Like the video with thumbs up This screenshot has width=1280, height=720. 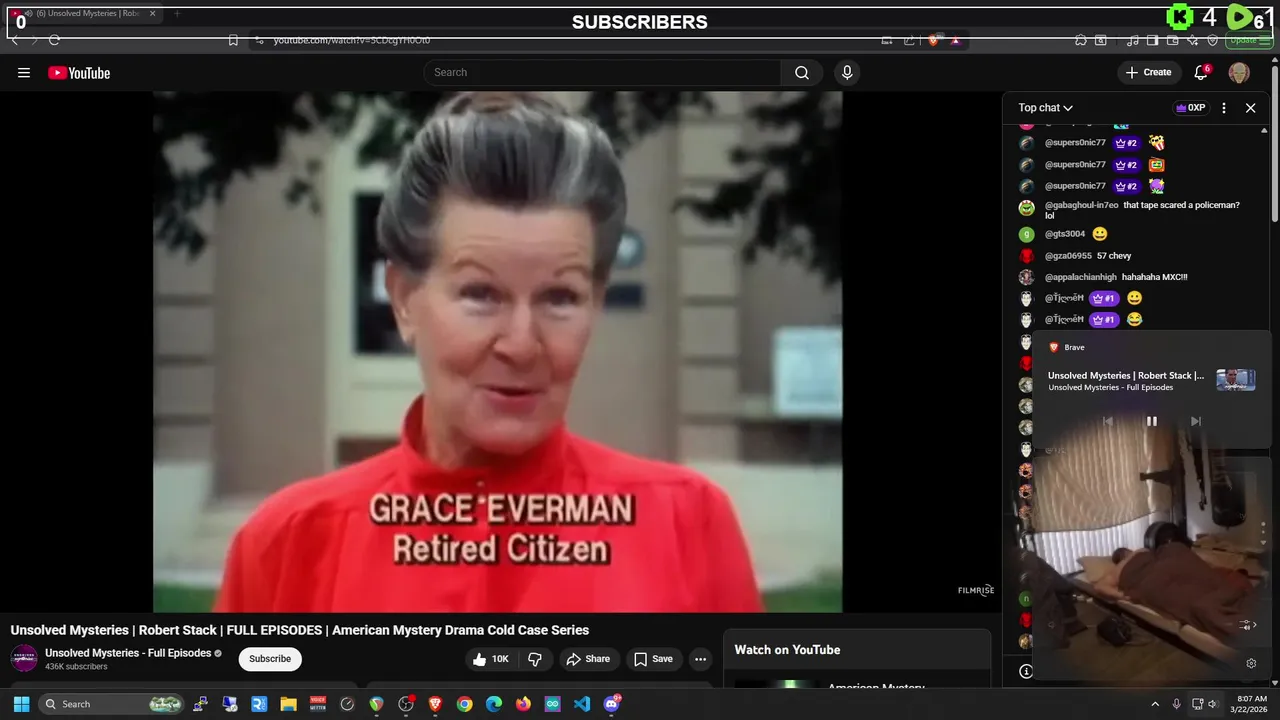pos(490,659)
